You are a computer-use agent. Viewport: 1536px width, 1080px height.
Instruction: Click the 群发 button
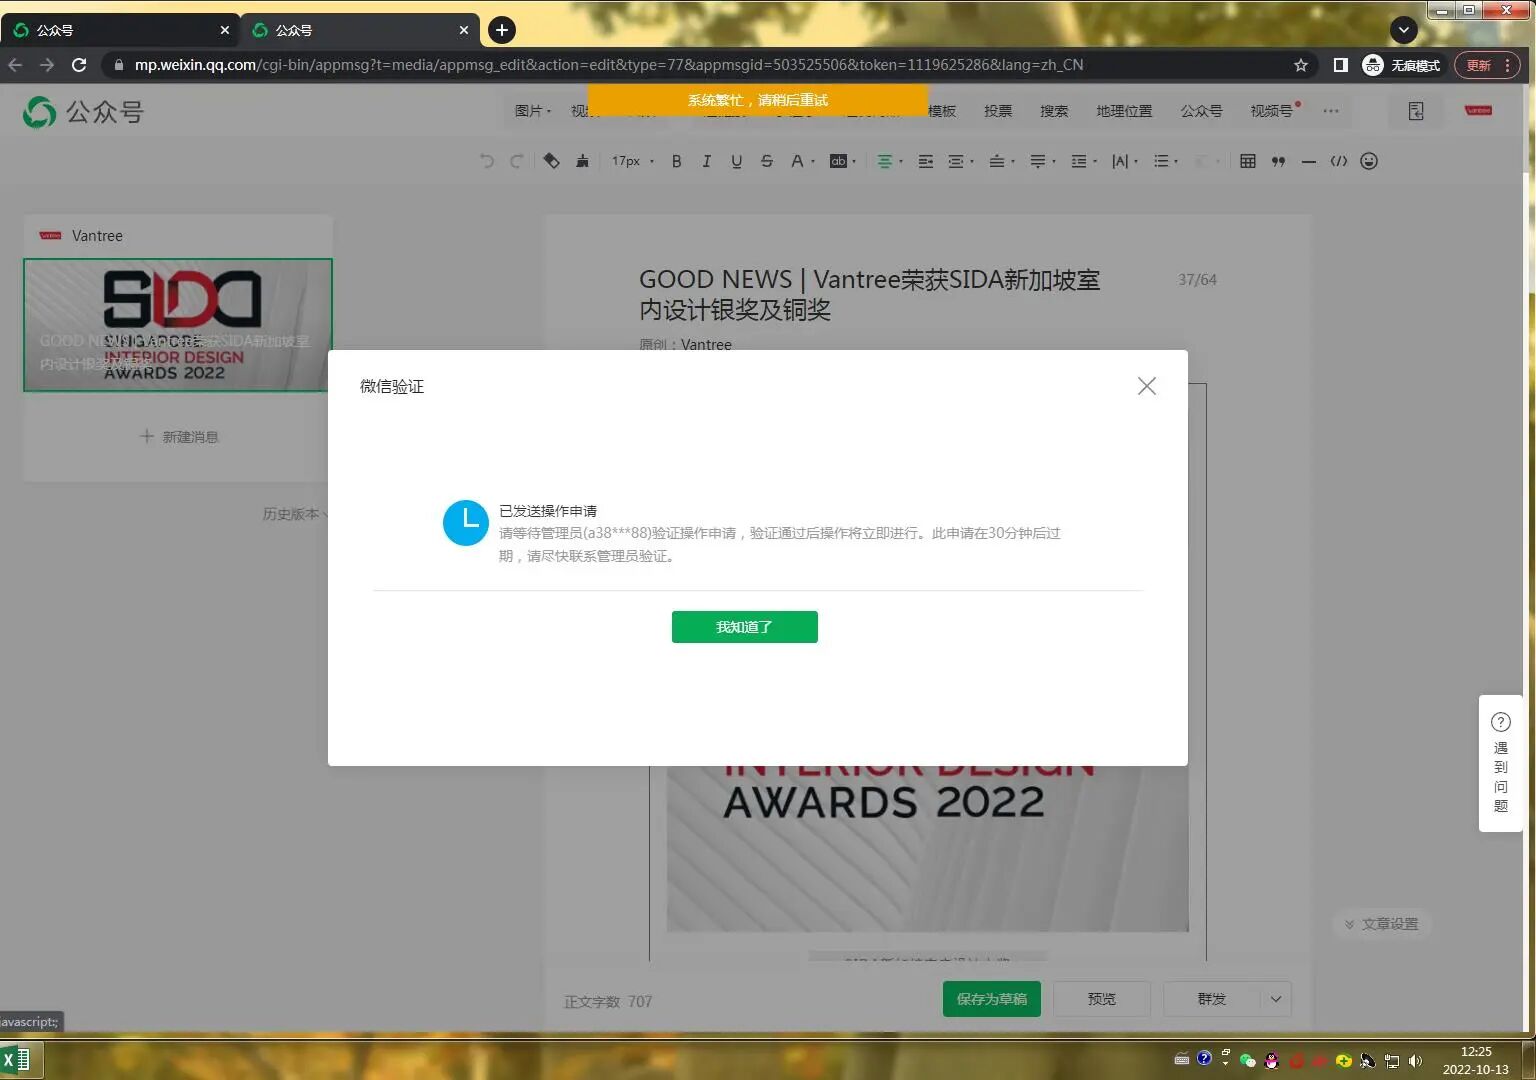click(x=1212, y=999)
